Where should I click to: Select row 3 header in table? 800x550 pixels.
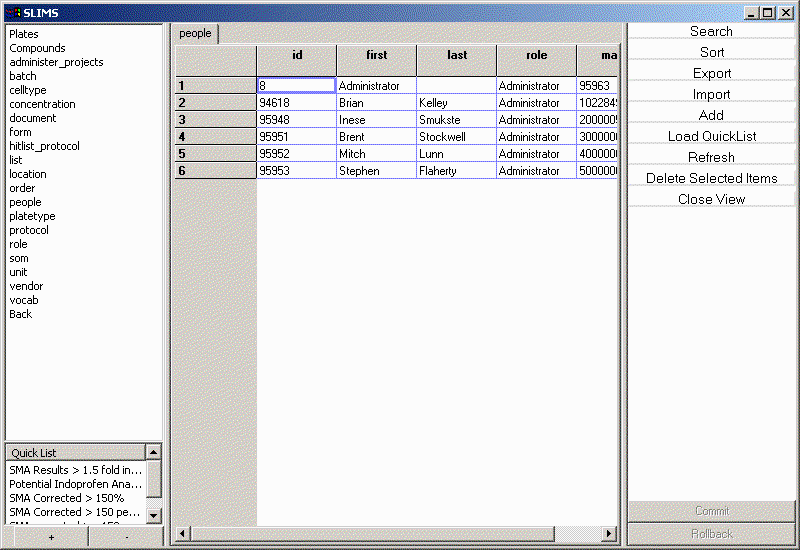215,120
